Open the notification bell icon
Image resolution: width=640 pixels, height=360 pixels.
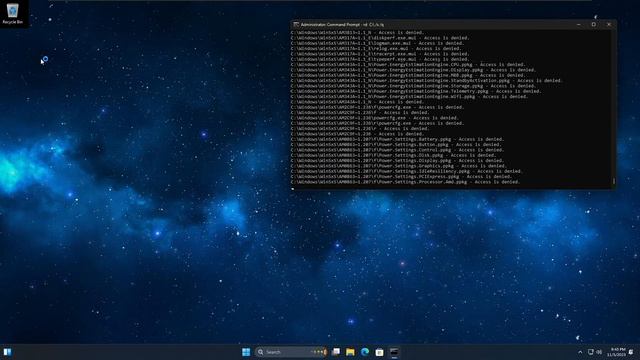click(x=631, y=352)
